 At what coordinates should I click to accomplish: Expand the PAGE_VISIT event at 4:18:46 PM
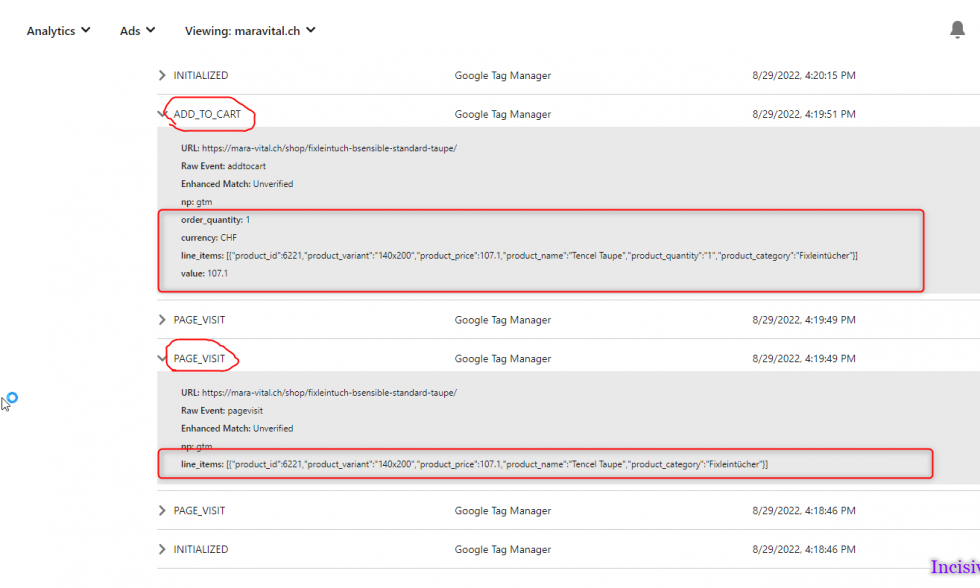(163, 511)
